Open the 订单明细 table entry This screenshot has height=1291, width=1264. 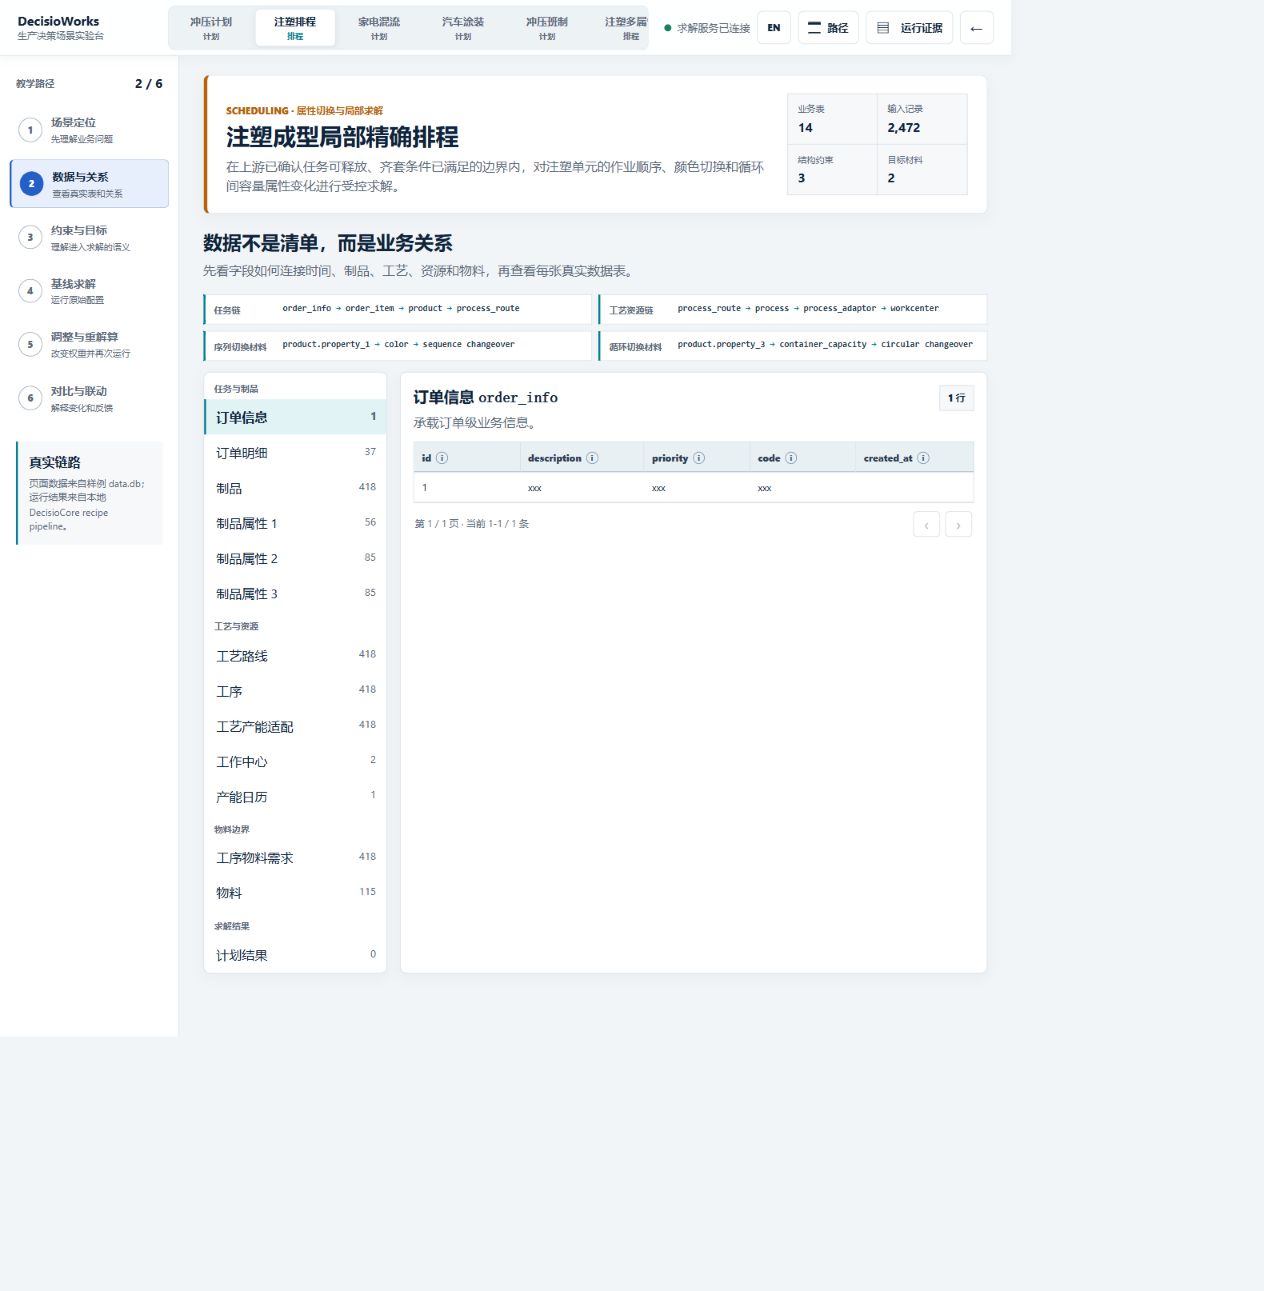coord(295,453)
